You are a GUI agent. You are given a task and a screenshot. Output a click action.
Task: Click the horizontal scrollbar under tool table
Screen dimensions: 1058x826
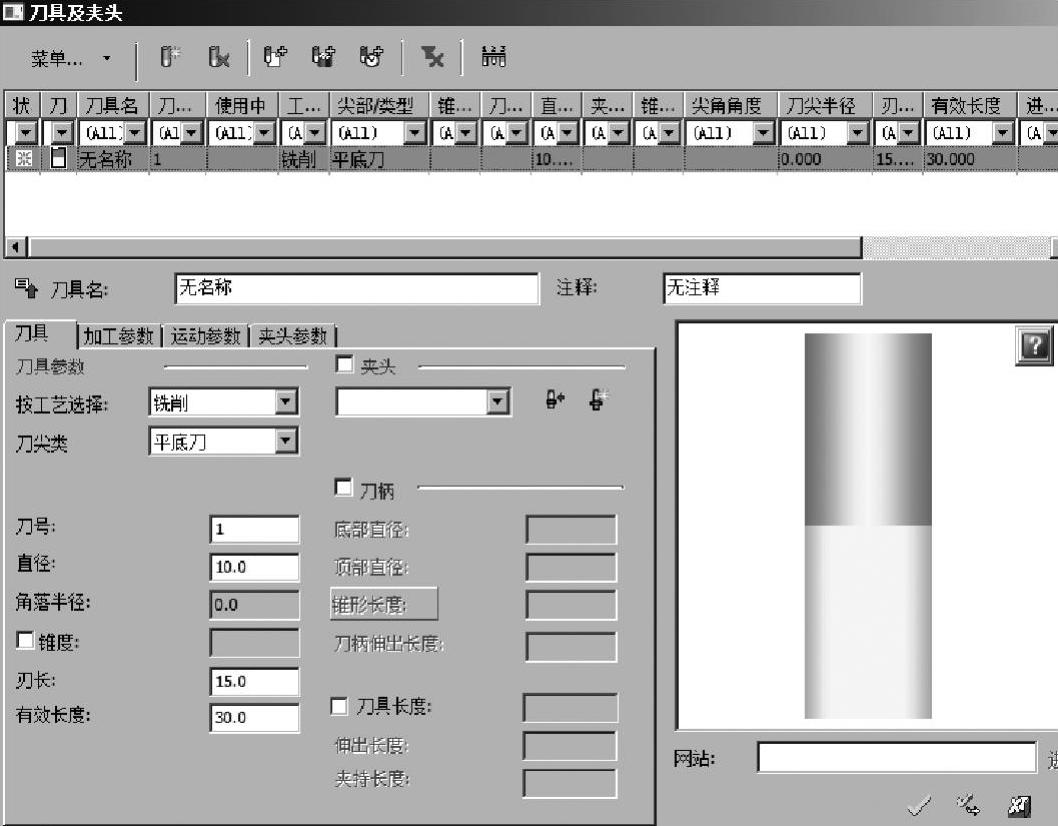pyautogui.click(x=440, y=246)
